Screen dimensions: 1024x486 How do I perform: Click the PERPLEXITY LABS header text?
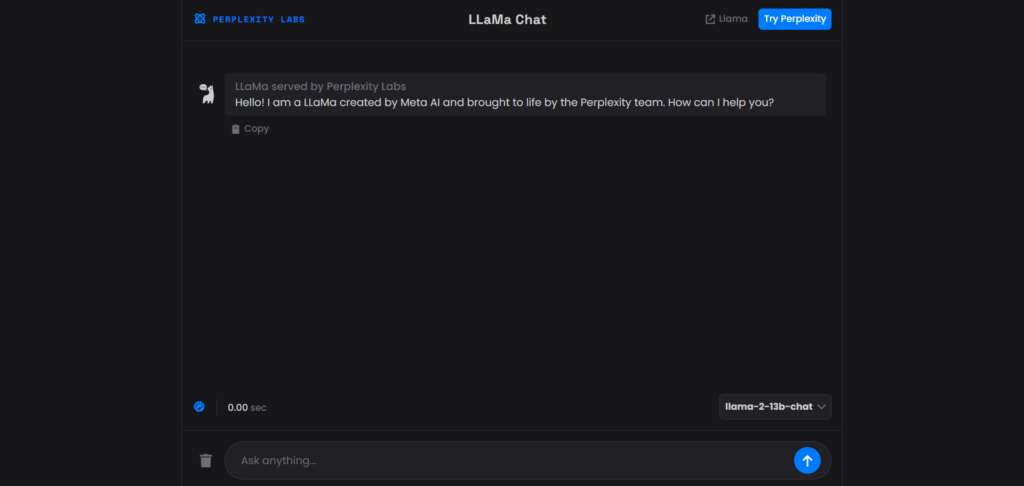259,19
